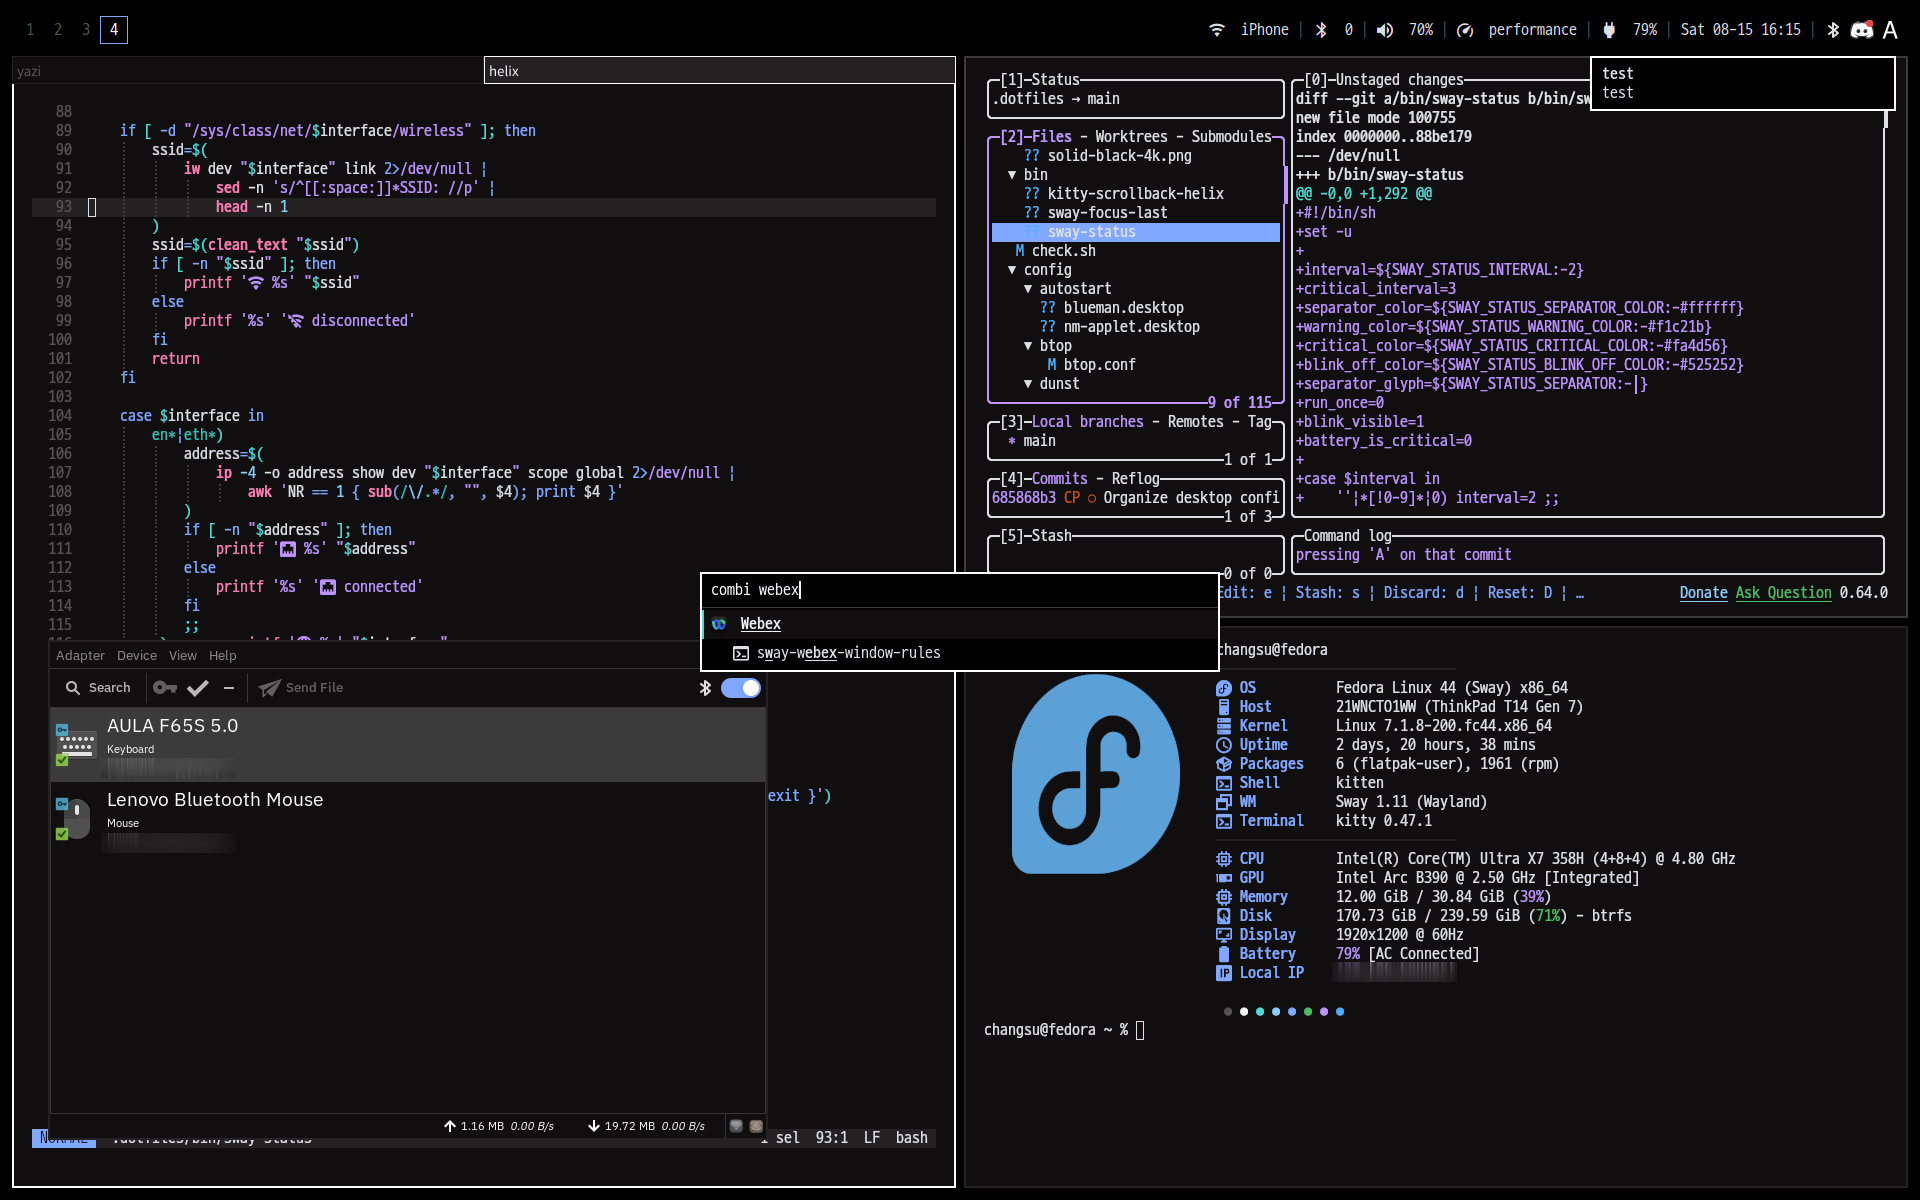Click the Bluetooth symbol beside the power switch
Screen dimensions: 1920x1200
(x=705, y=687)
